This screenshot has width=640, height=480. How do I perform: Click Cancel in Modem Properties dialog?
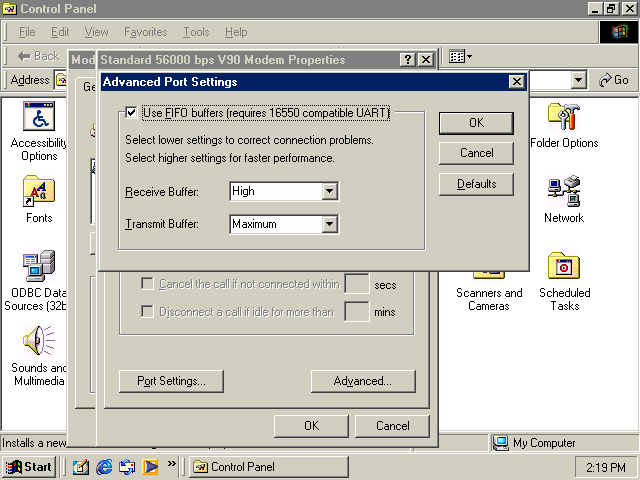click(392, 426)
